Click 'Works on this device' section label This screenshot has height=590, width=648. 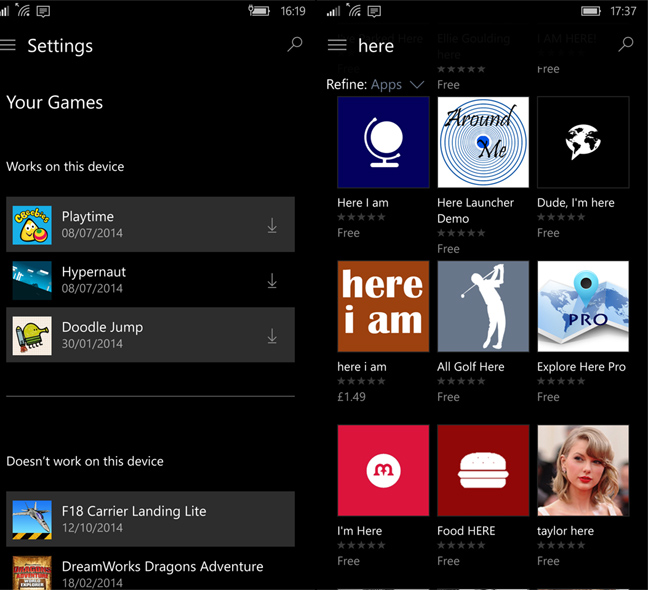coord(65,167)
